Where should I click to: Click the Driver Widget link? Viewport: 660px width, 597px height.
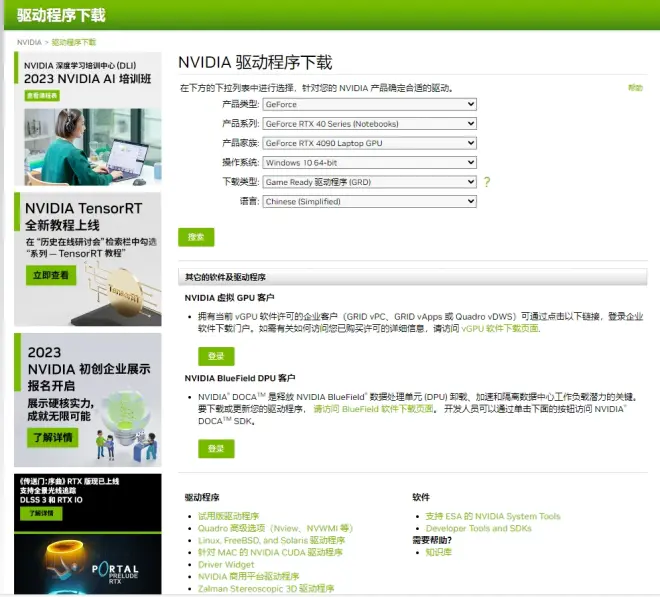(226, 565)
